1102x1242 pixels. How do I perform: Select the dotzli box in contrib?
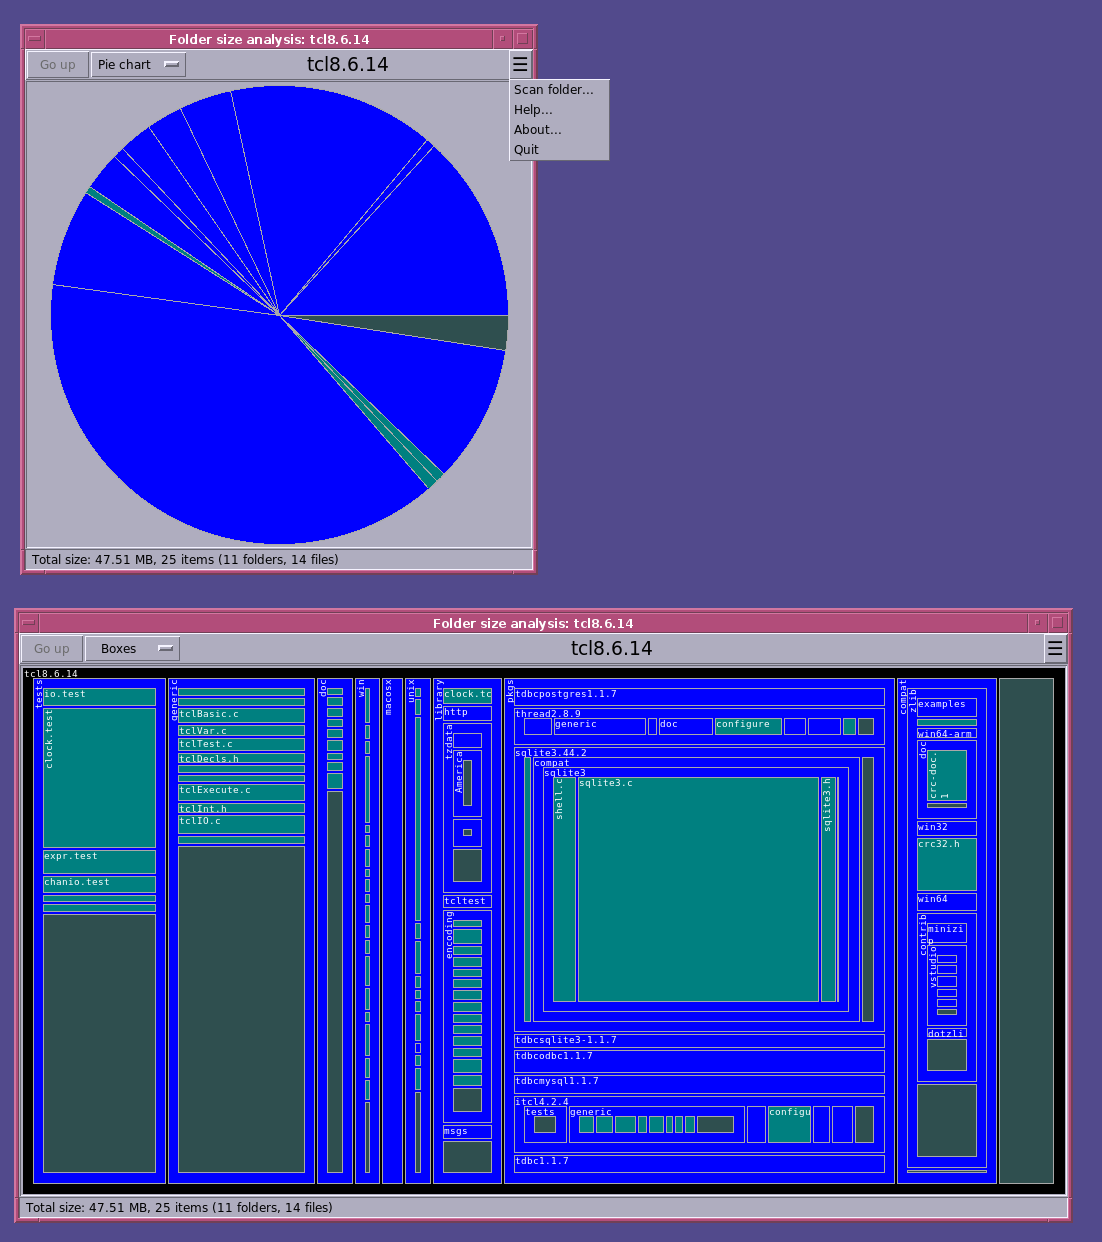click(x=947, y=1033)
